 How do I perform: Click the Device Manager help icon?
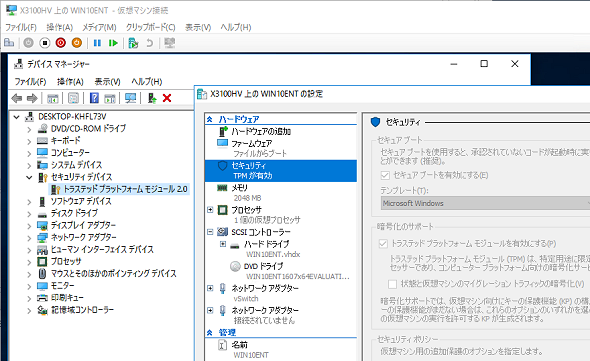(94, 99)
